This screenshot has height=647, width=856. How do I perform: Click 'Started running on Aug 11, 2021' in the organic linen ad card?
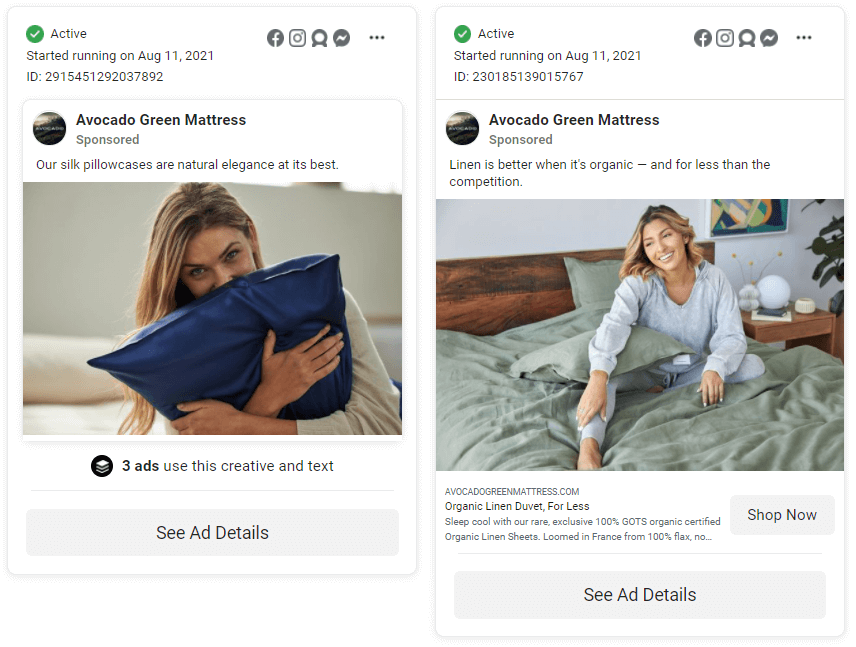point(548,56)
